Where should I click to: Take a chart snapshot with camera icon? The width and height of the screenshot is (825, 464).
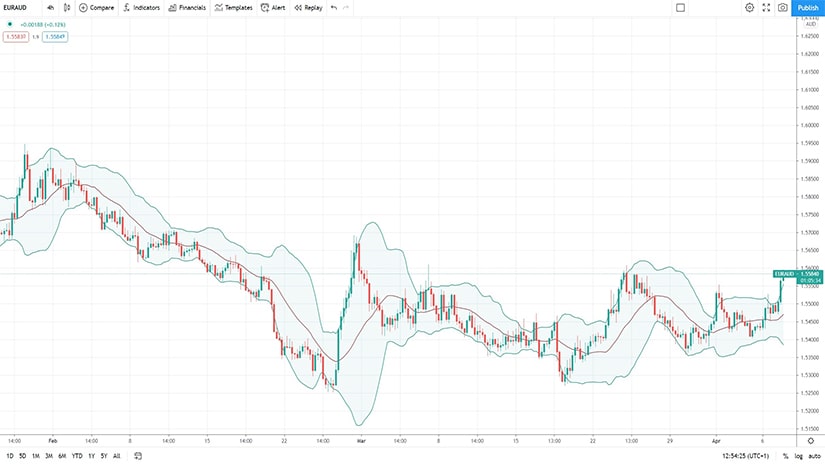(782, 7)
